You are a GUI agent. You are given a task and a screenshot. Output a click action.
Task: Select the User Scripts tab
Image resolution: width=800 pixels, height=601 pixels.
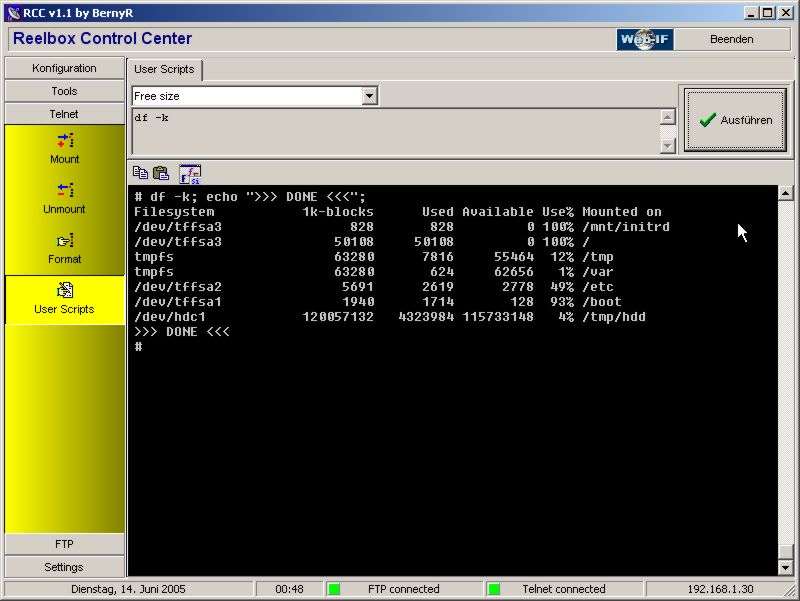click(x=164, y=69)
